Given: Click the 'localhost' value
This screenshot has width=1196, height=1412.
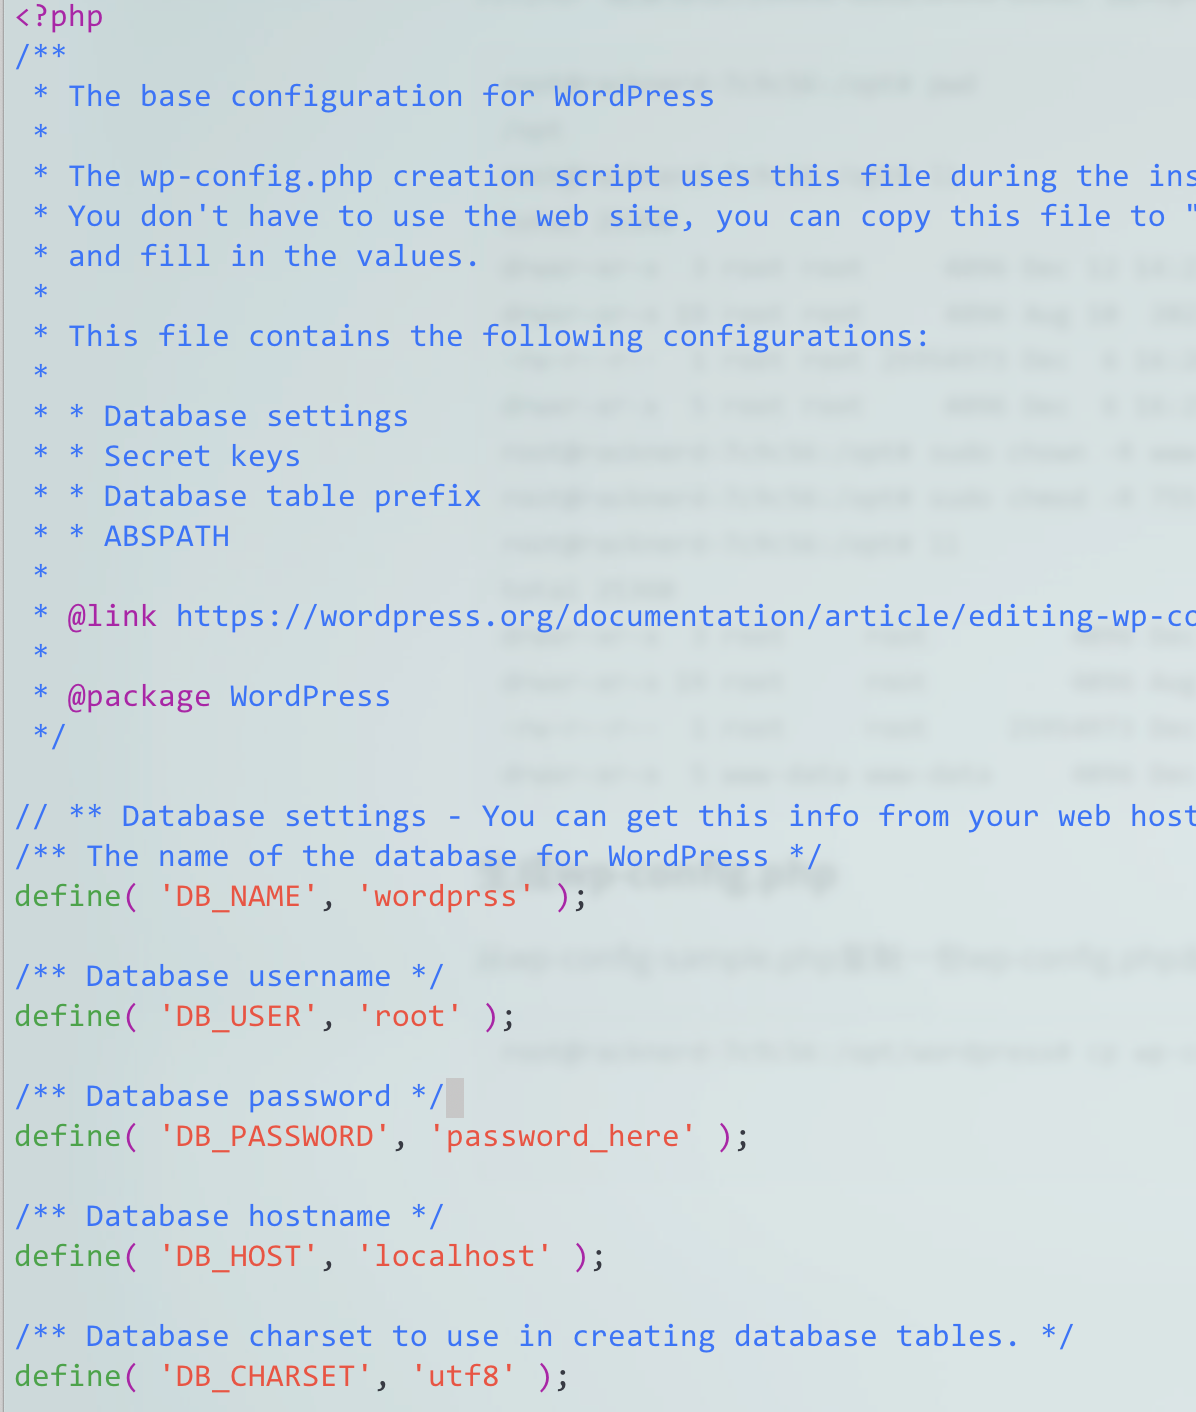Looking at the screenshot, I should pyautogui.click(x=454, y=1256).
